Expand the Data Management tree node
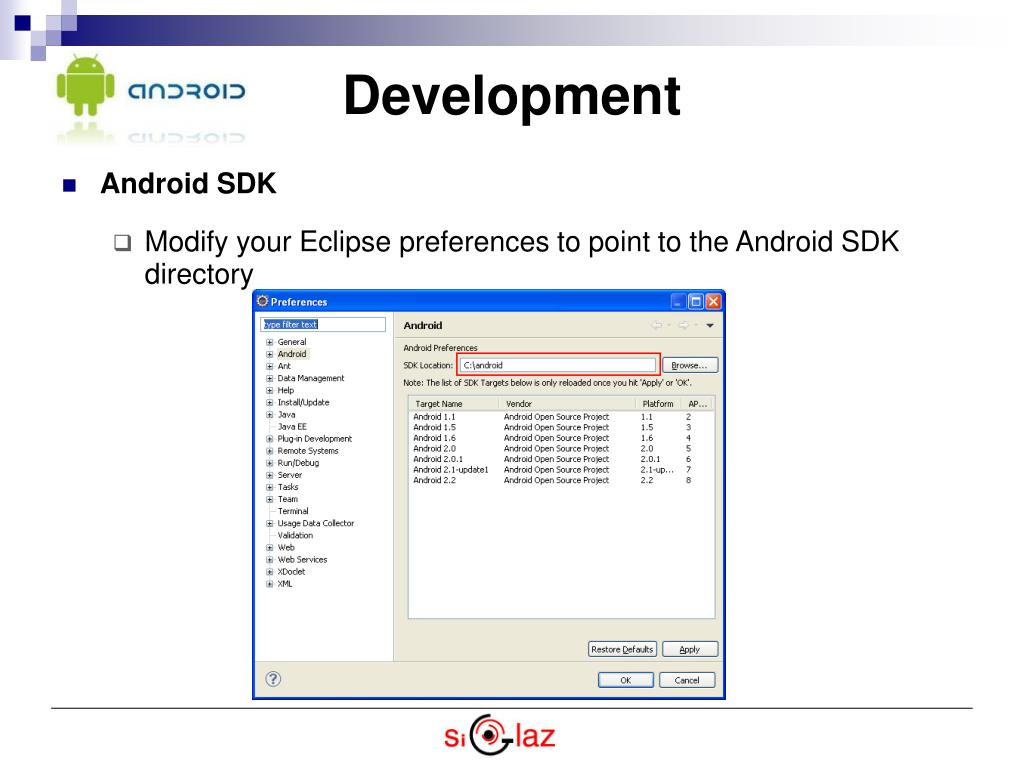Viewport: 1024px width, 768px height. tap(270, 378)
